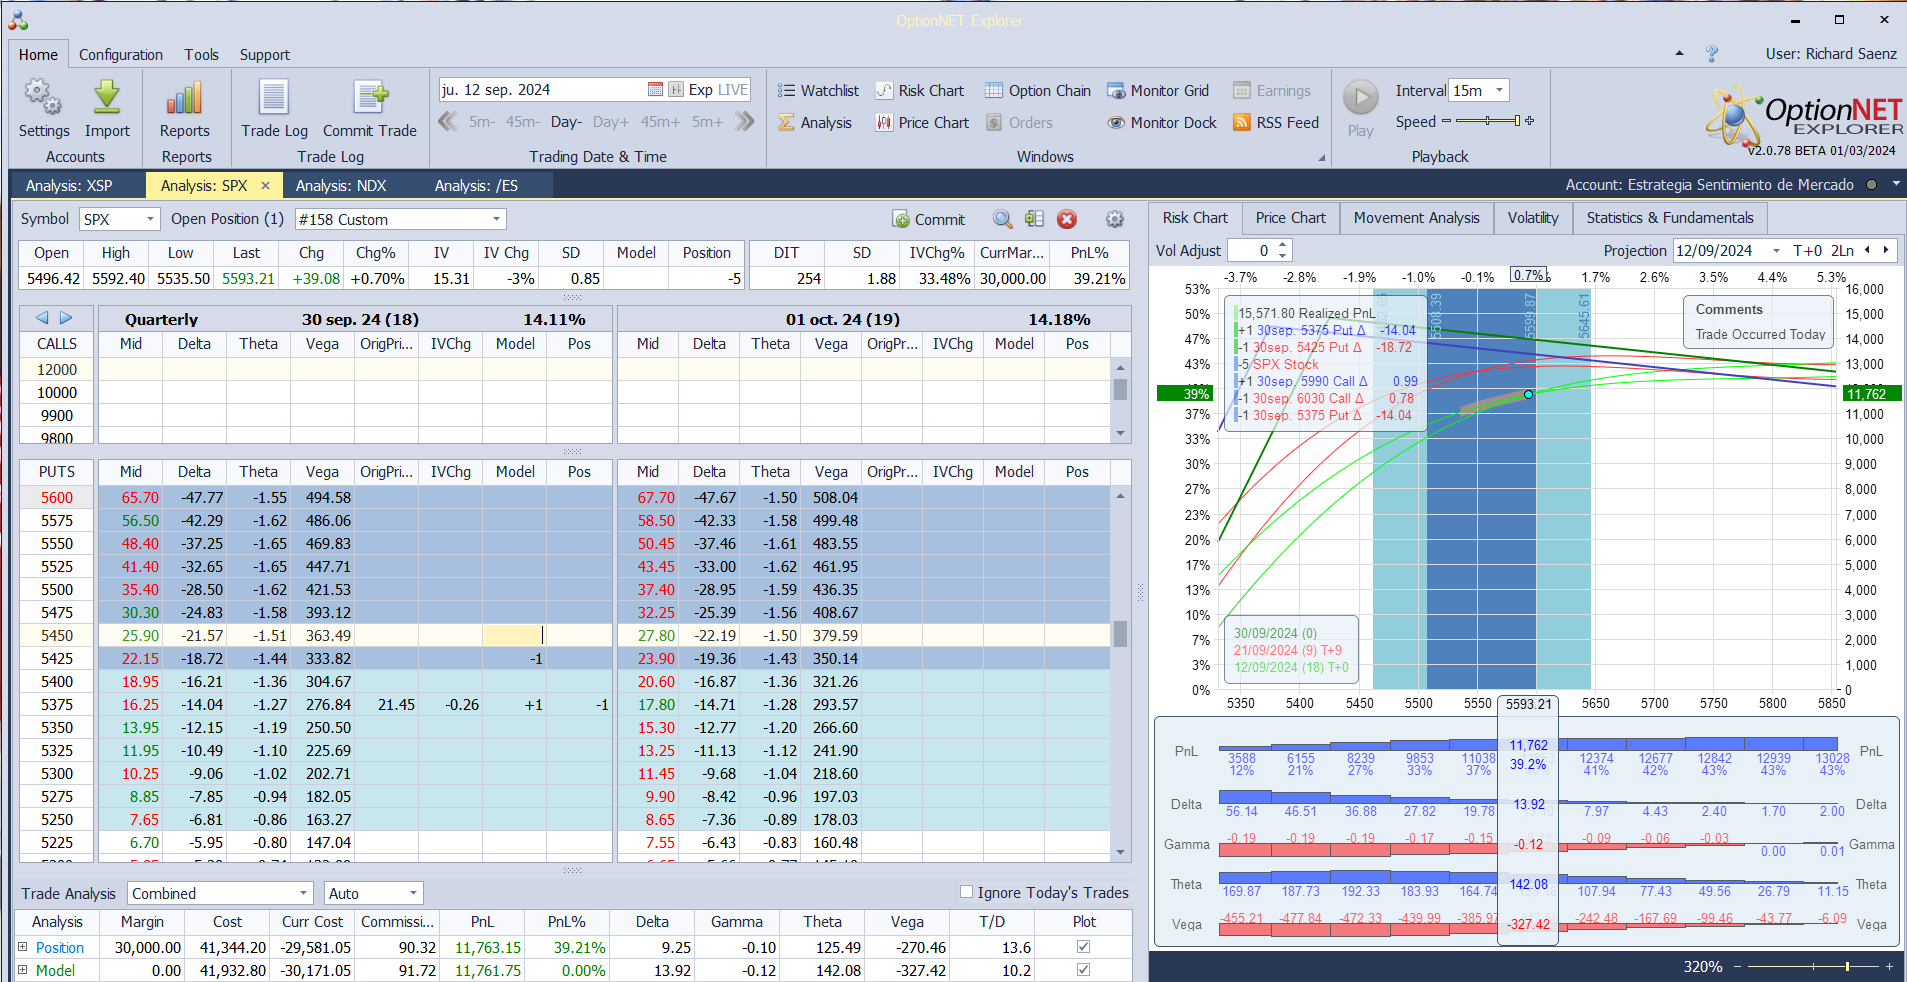
Task: Open the Open Position #158 Custom dropdown
Action: pos(496,219)
